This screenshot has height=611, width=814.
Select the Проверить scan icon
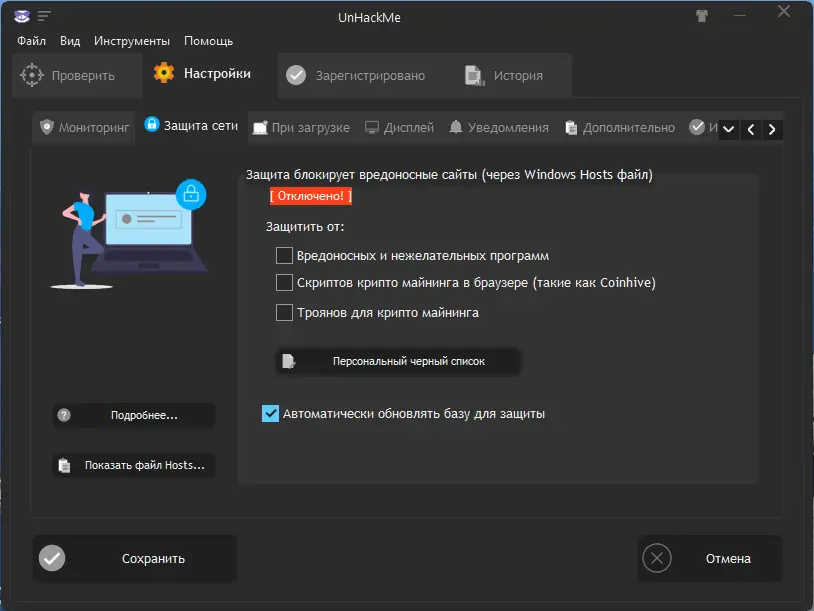pos(31,74)
